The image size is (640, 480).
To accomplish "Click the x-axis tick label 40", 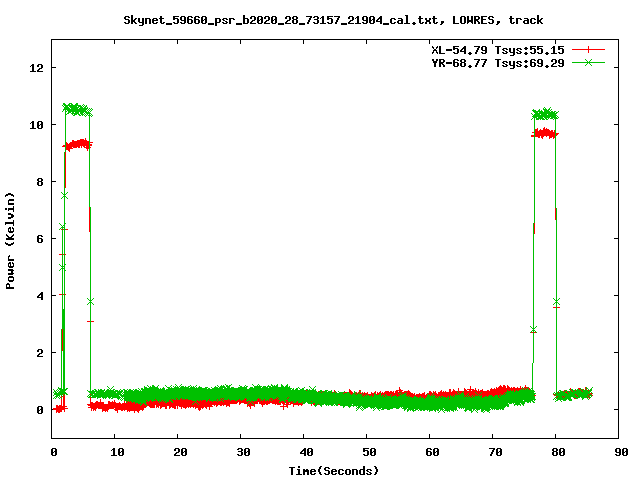I will tap(306, 452).
